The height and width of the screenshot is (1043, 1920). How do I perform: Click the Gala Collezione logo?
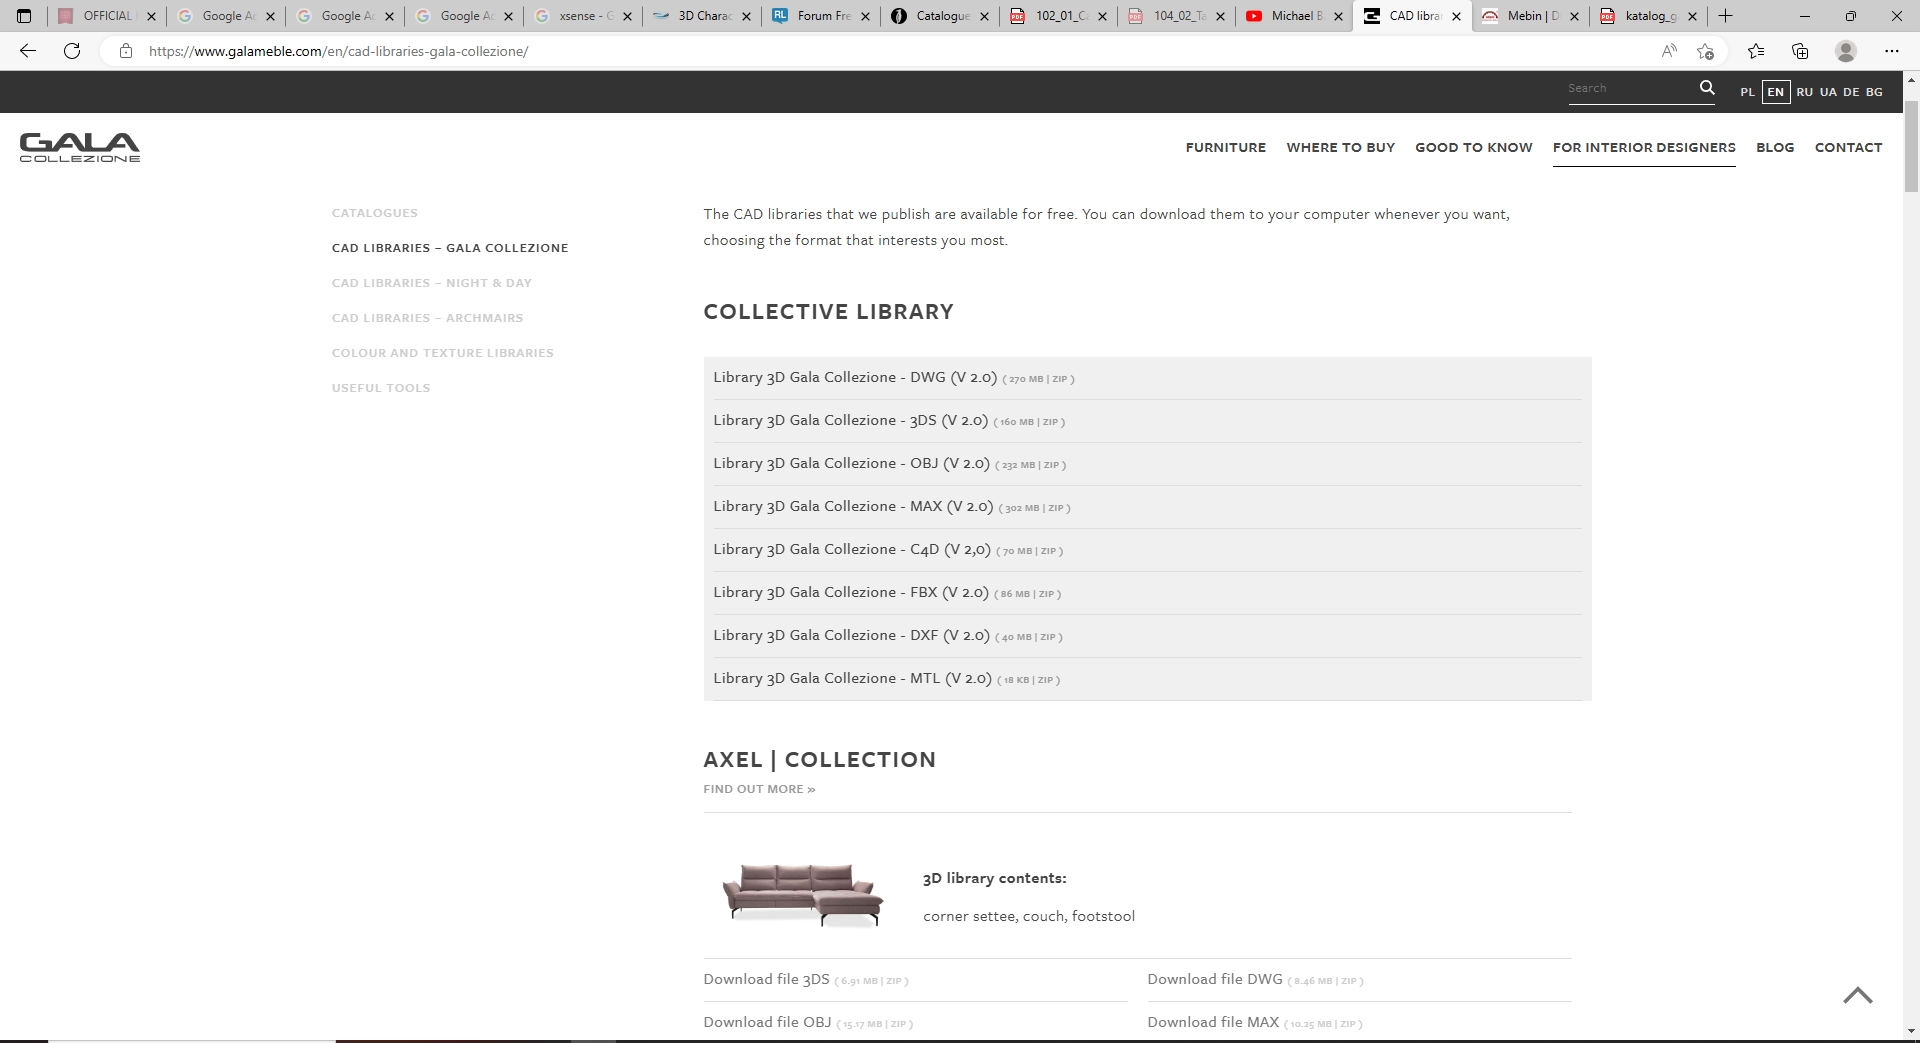point(80,147)
